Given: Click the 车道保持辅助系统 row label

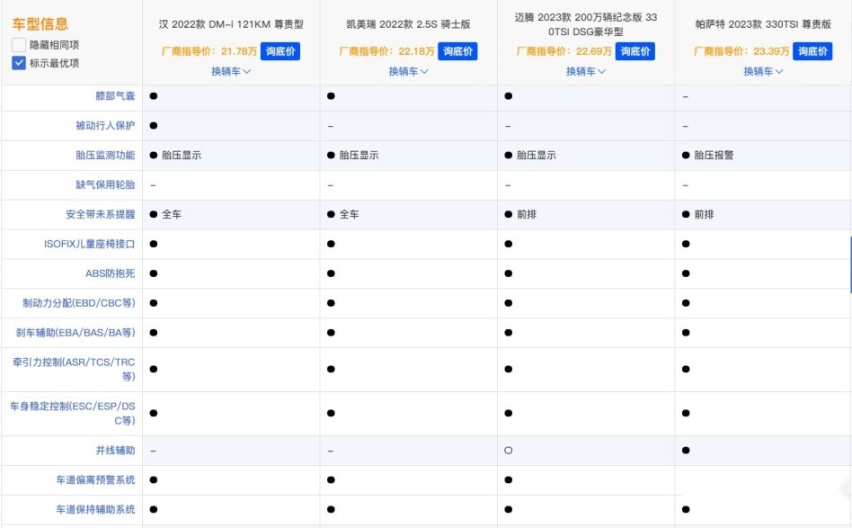Looking at the screenshot, I should (x=96, y=510).
